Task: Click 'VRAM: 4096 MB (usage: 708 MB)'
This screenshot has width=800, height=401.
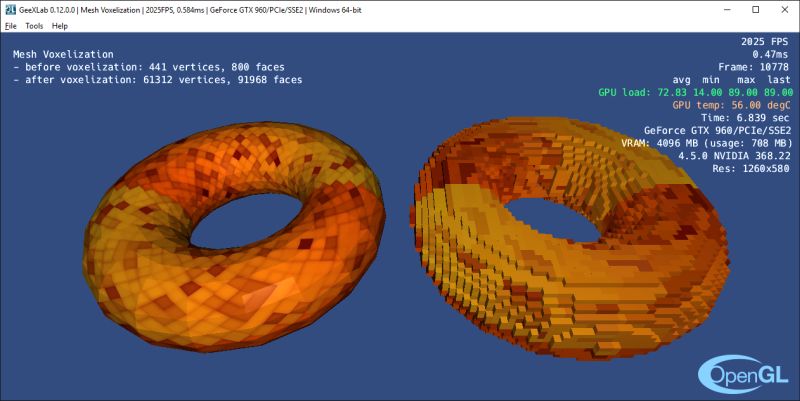Action: tap(707, 143)
